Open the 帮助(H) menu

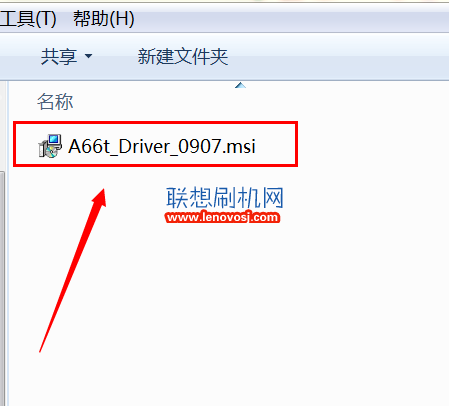click(x=104, y=19)
